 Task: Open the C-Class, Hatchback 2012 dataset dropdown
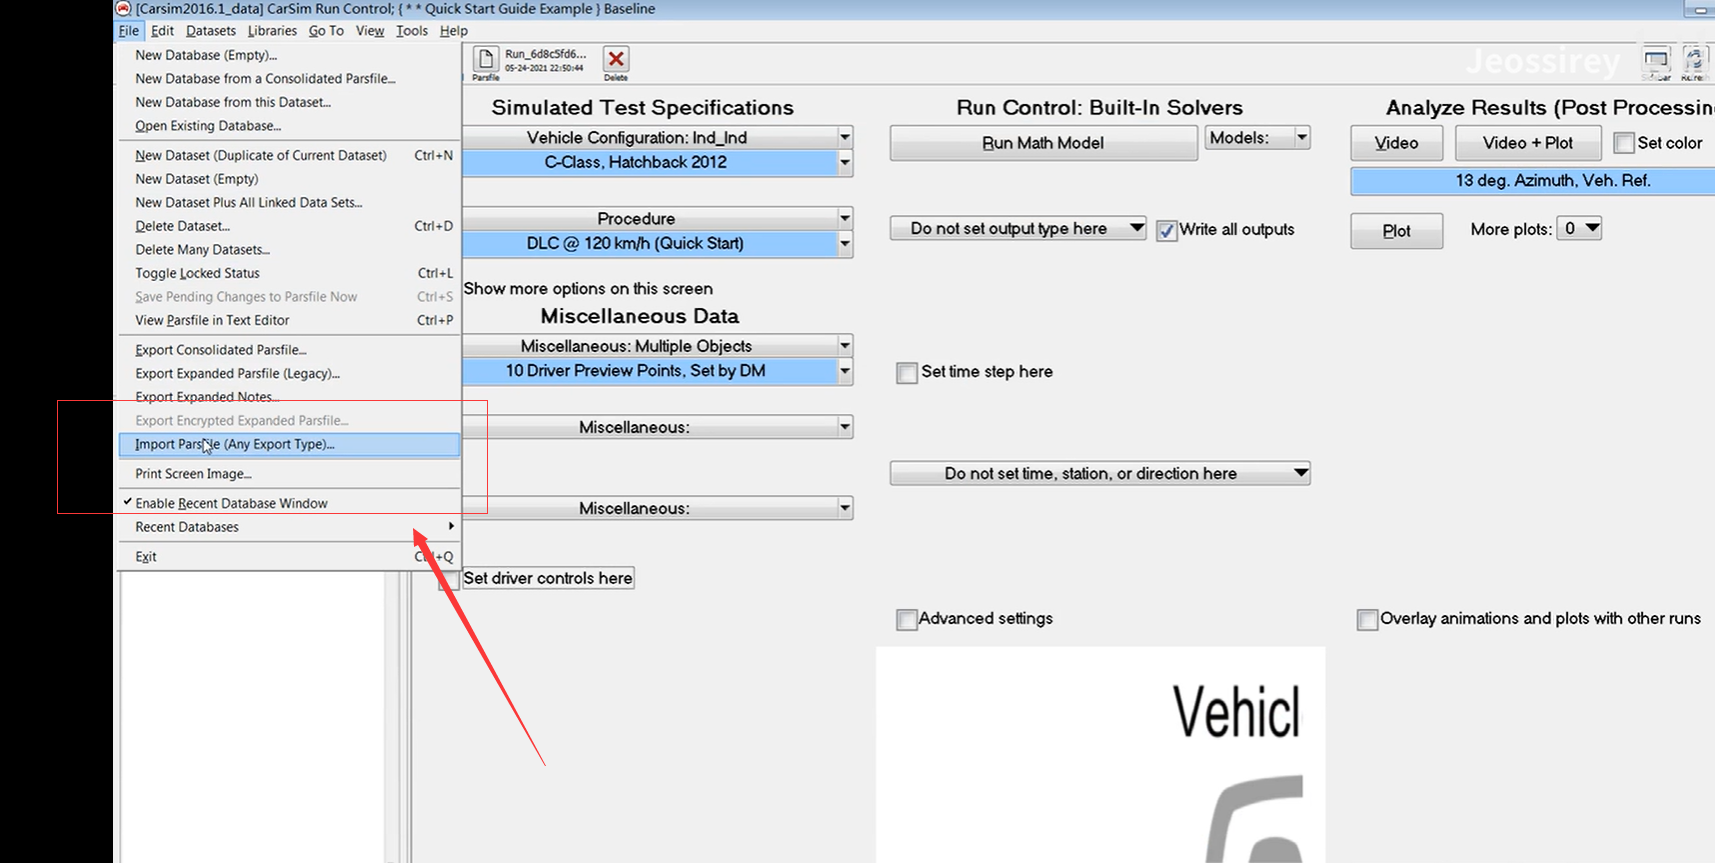(845, 162)
